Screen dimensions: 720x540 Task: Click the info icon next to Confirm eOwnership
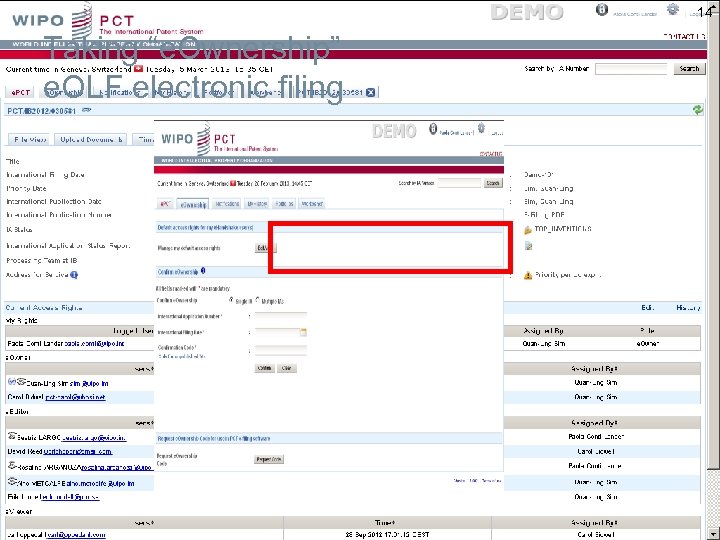(x=203, y=271)
